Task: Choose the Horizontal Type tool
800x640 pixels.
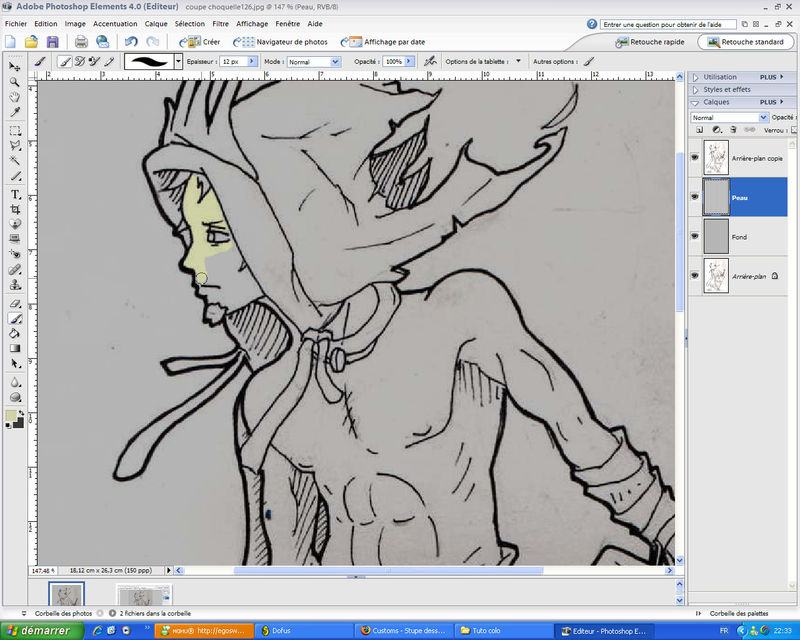Action: [15, 194]
